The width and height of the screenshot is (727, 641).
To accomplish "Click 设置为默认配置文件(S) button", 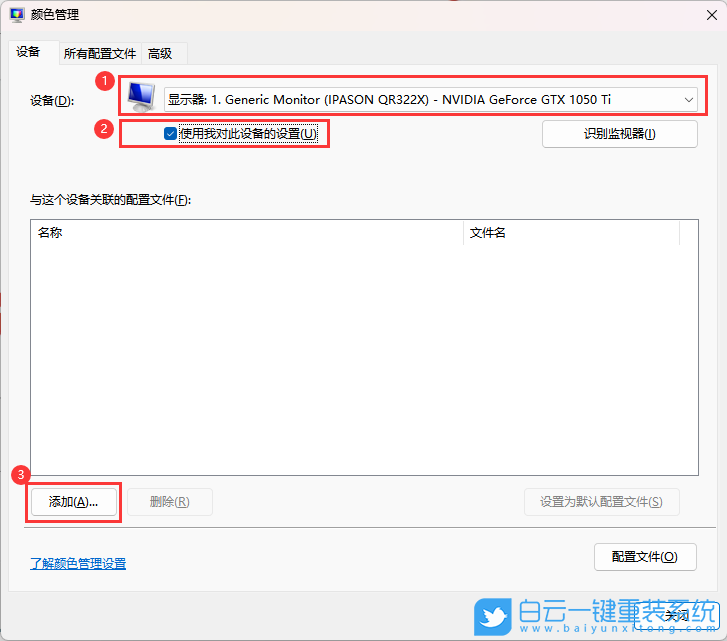I will pyautogui.click(x=601, y=501).
